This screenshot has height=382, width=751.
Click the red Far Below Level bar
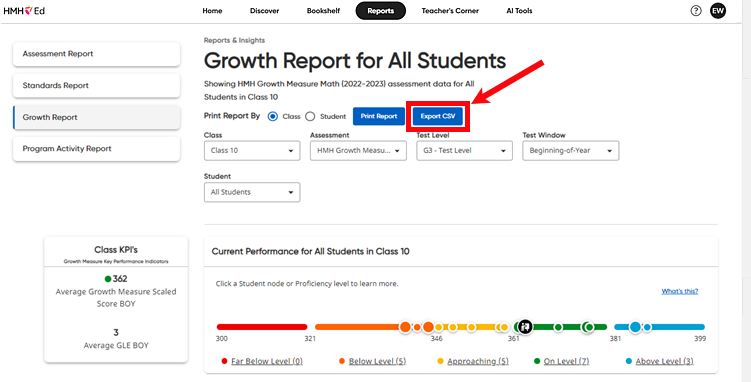262,327
